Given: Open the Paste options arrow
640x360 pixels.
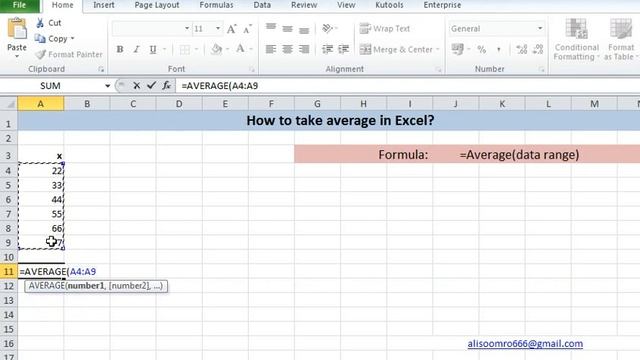Looking at the screenshot, I should click(x=17, y=56).
